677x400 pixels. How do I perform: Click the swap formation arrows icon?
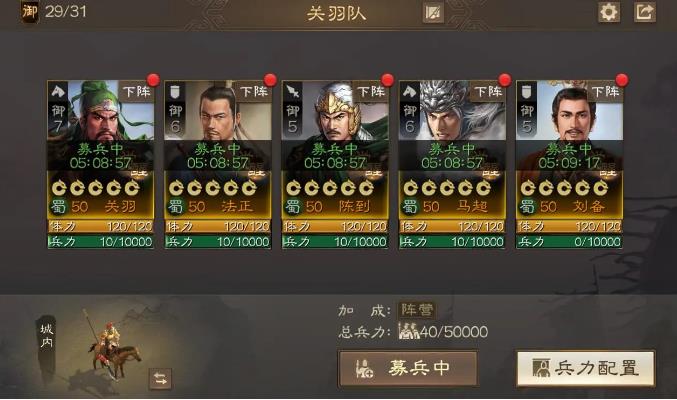pos(160,379)
